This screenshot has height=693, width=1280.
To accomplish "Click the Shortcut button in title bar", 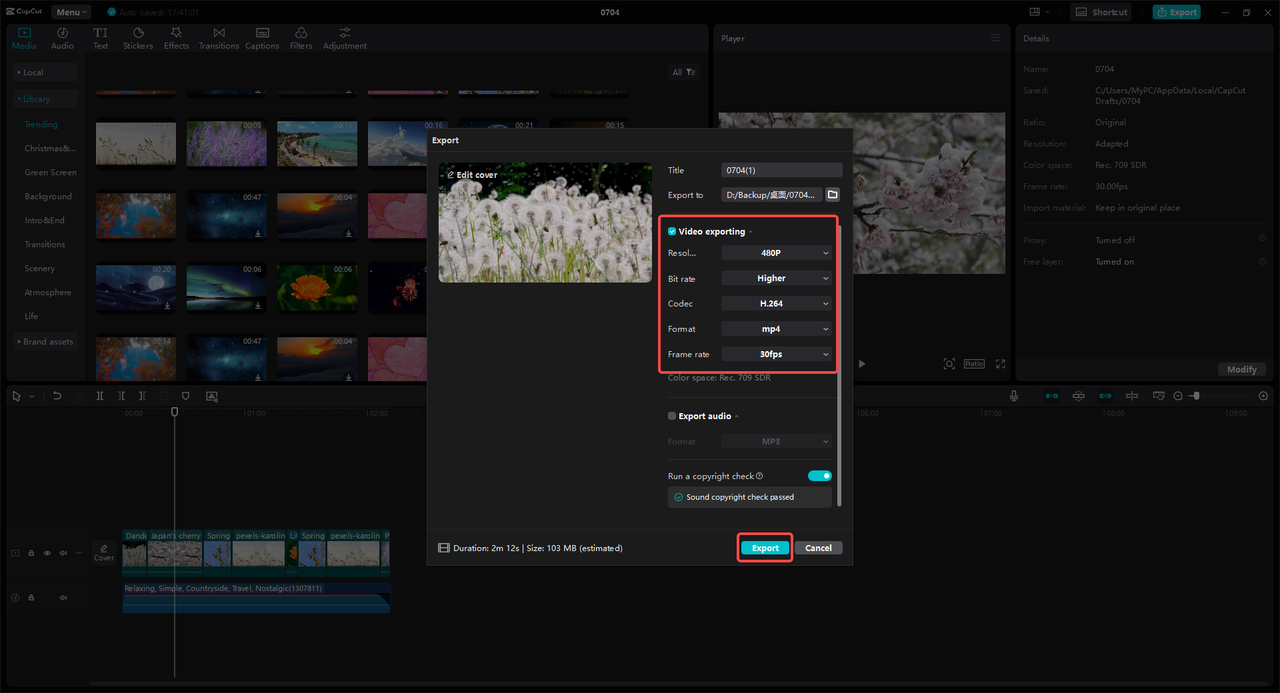I will click(1101, 12).
